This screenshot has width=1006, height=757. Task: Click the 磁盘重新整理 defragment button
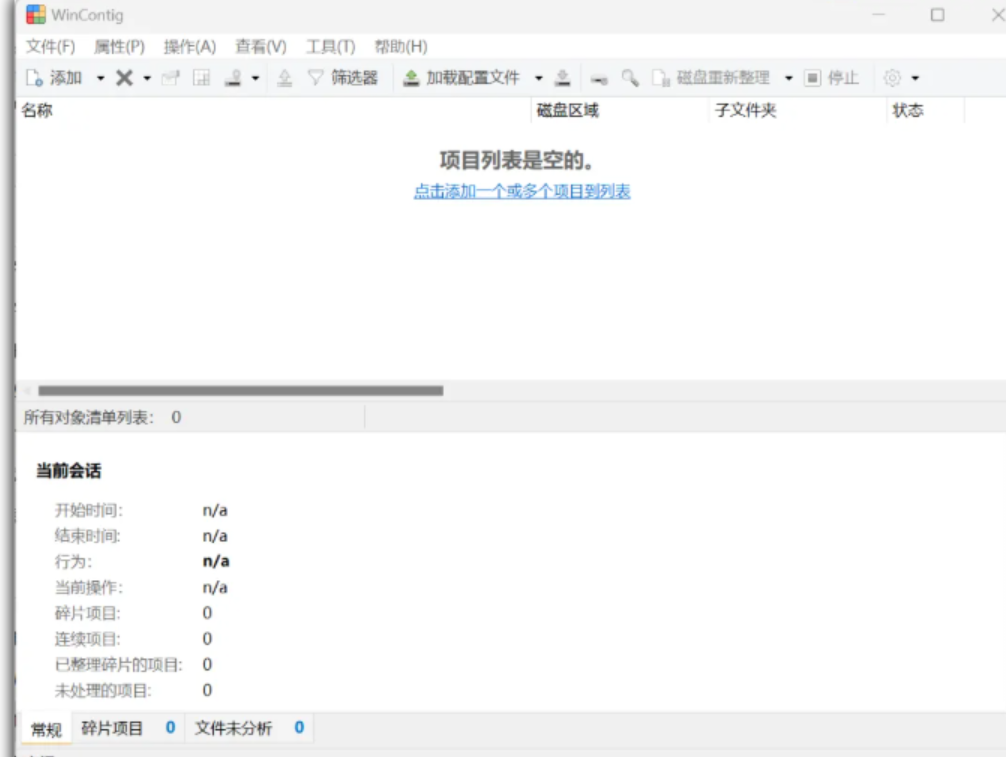click(723, 78)
